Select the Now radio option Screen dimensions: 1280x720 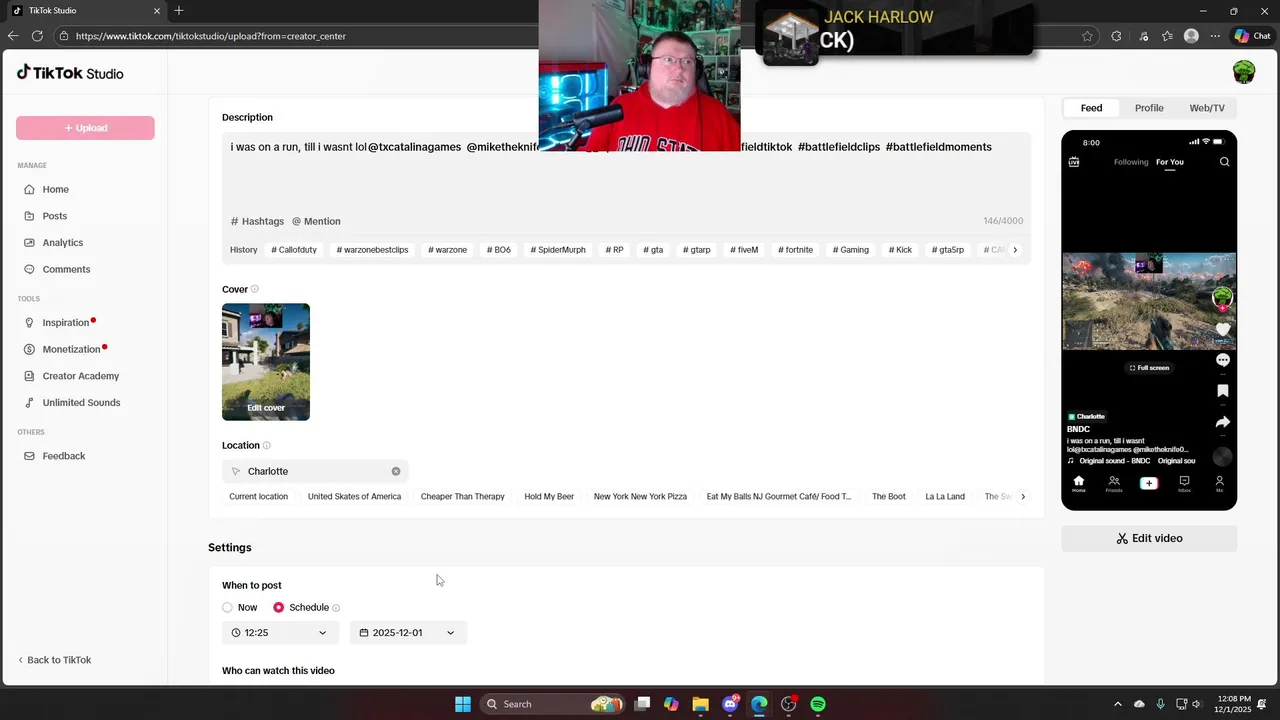point(228,607)
